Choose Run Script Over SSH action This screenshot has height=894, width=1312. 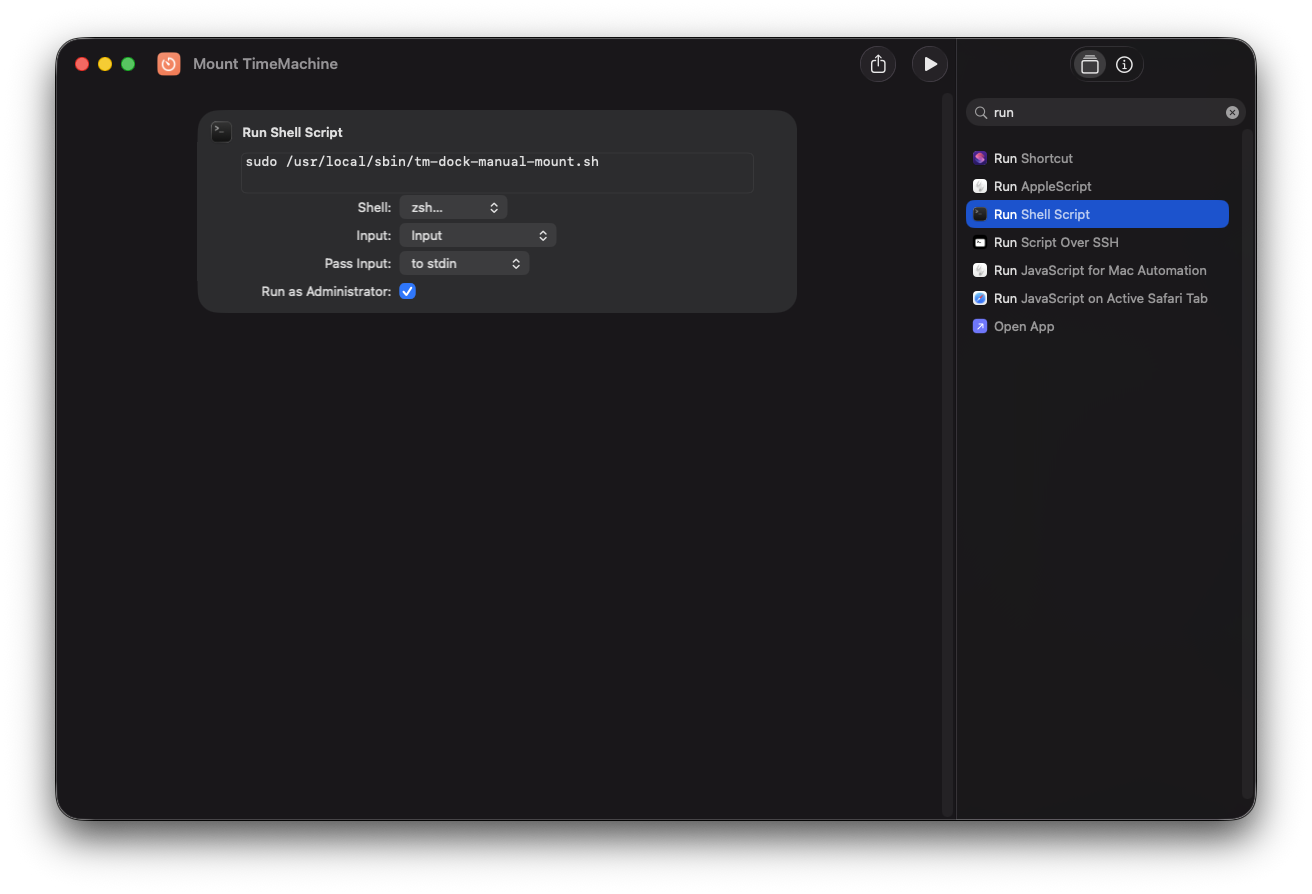tap(1055, 242)
